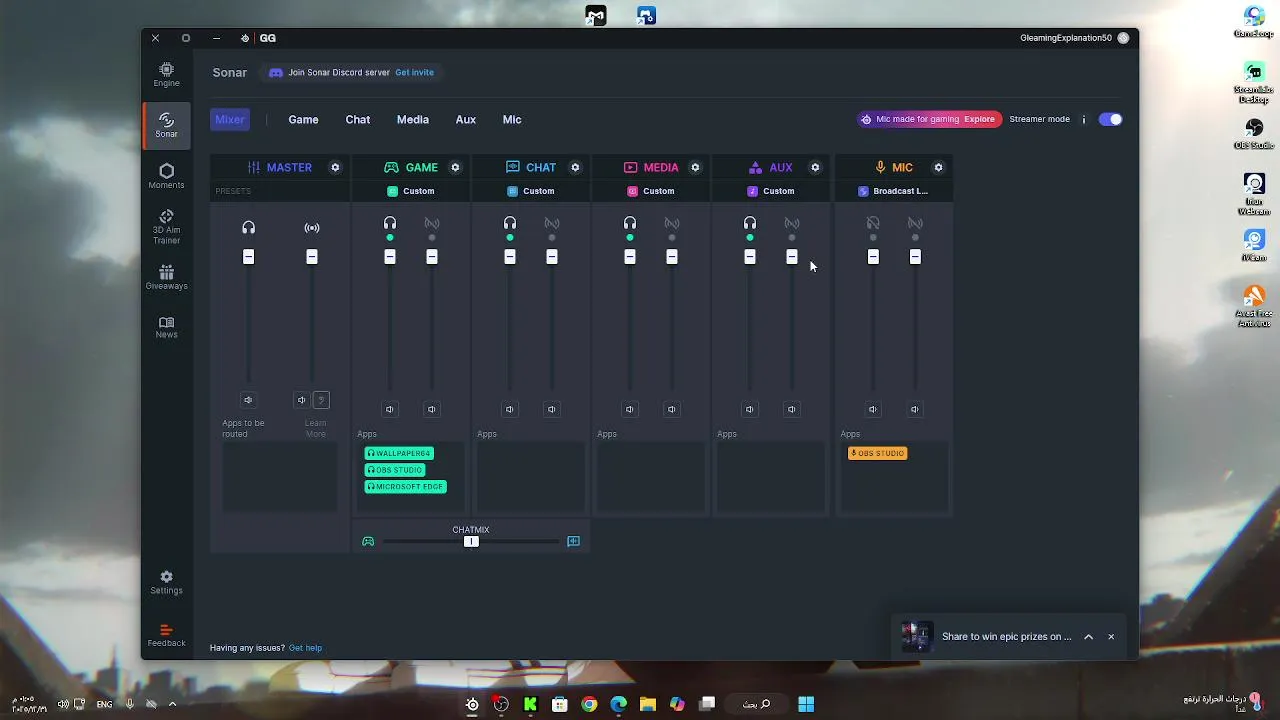
Task: Open the Engine section in the sidebar
Action: [166, 74]
